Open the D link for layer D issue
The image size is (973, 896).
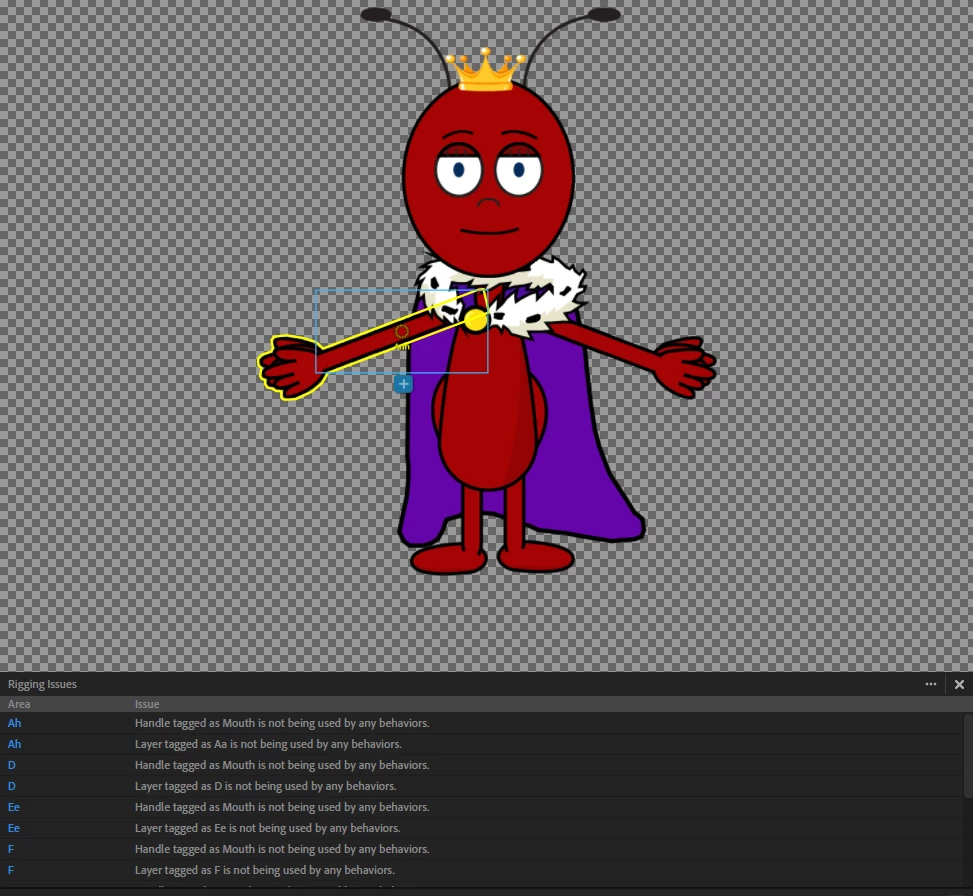coord(12,786)
